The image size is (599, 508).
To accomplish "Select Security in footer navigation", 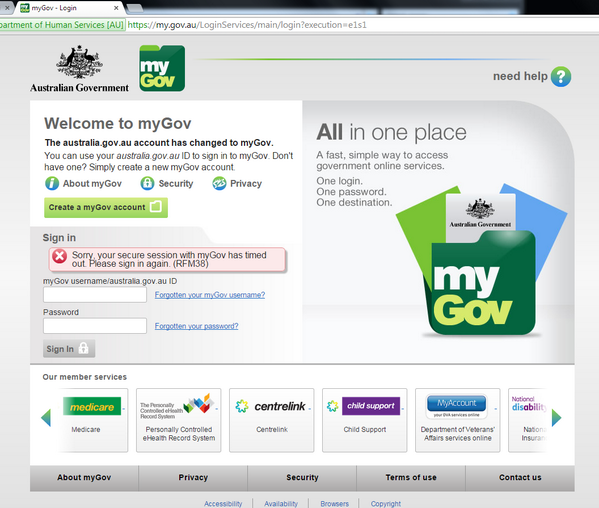I will click(302, 477).
